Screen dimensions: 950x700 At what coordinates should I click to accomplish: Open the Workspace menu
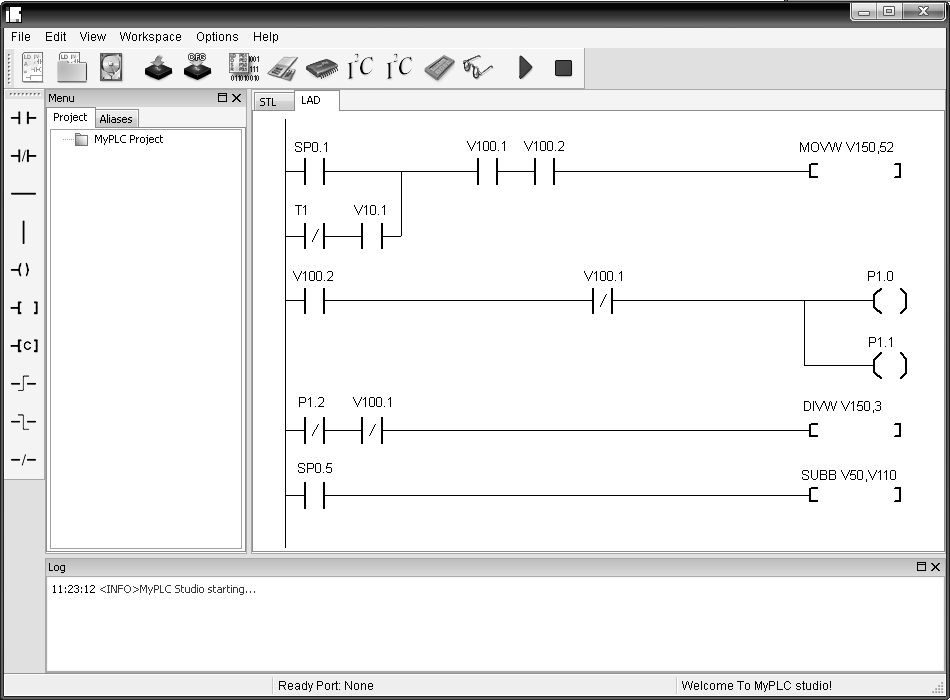[x=150, y=36]
